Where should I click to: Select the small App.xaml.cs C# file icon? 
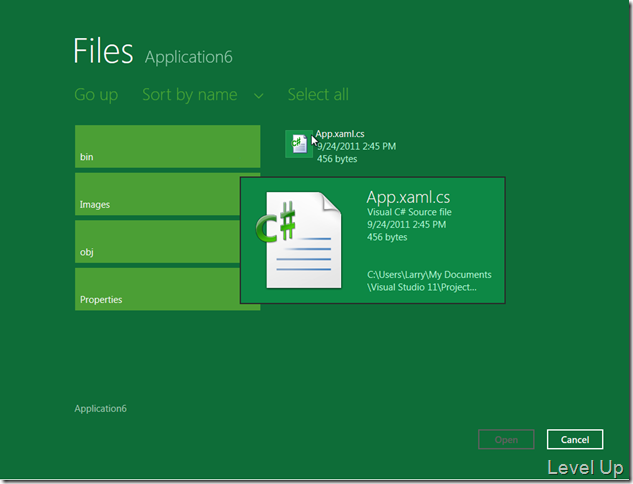[299, 144]
